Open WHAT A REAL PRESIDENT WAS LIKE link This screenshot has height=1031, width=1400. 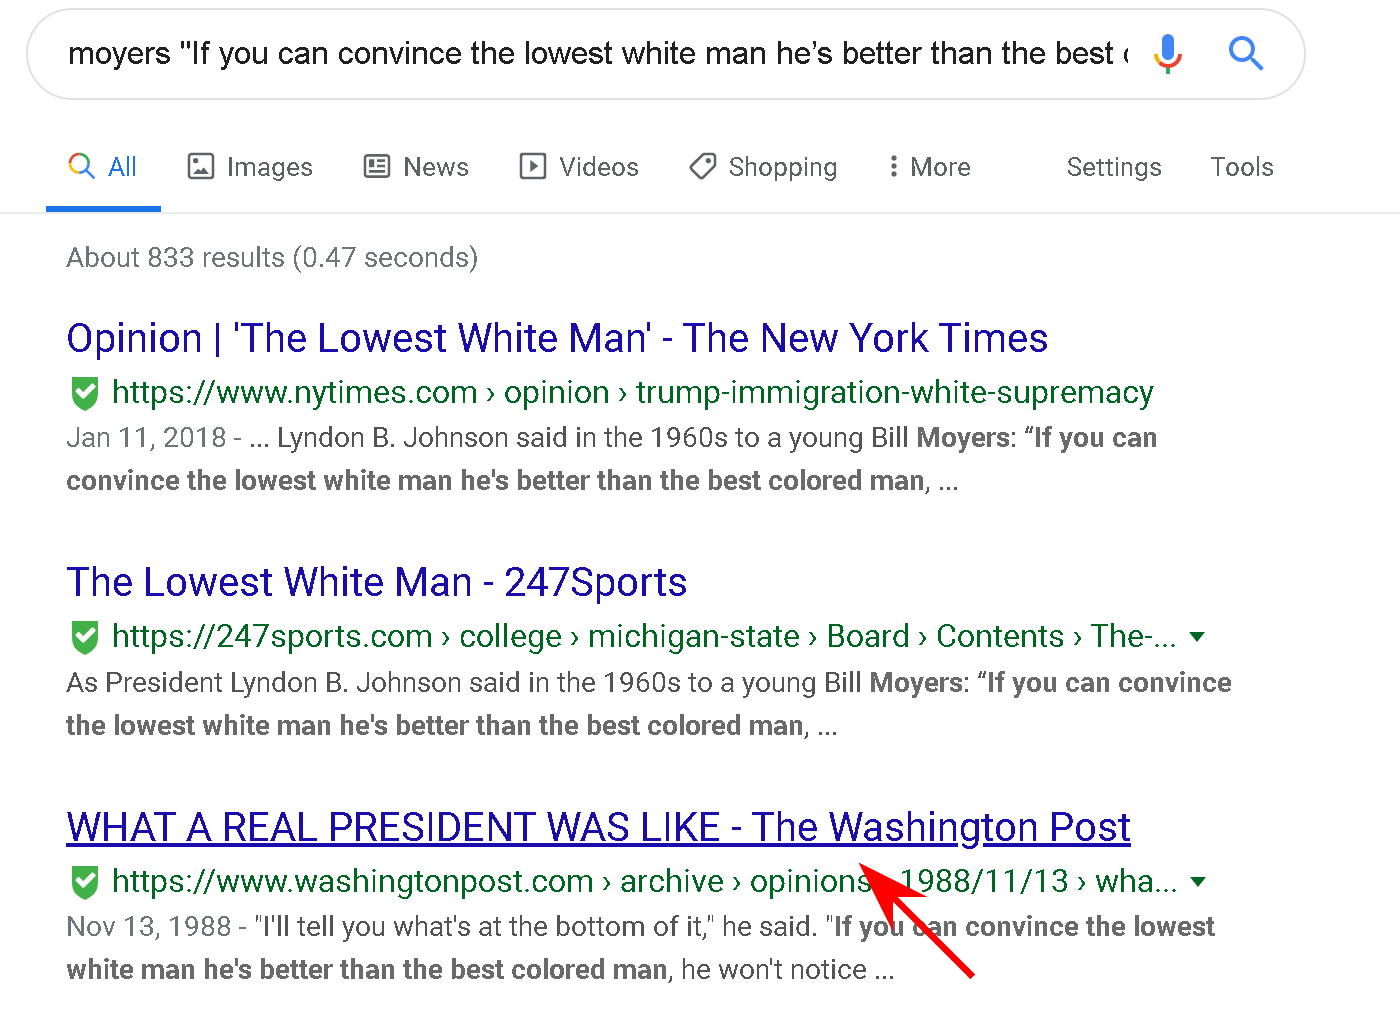point(597,827)
